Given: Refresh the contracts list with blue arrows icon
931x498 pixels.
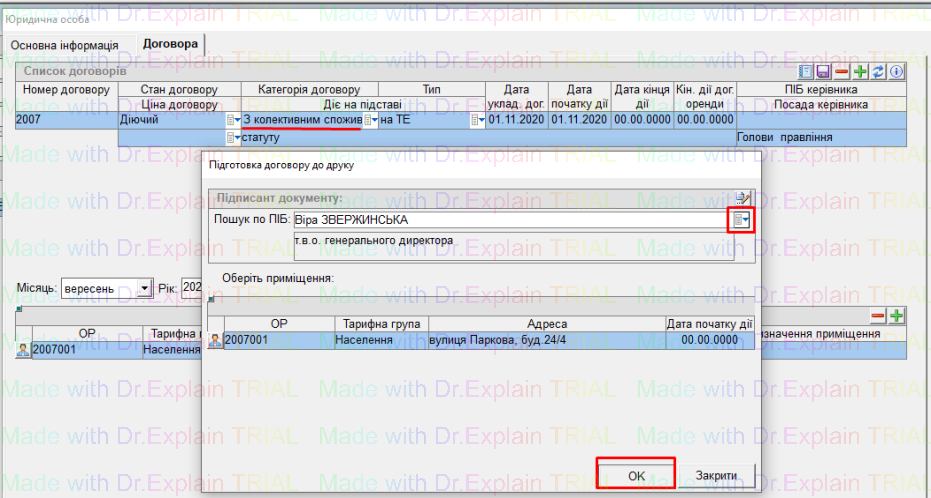Looking at the screenshot, I should pos(878,72).
